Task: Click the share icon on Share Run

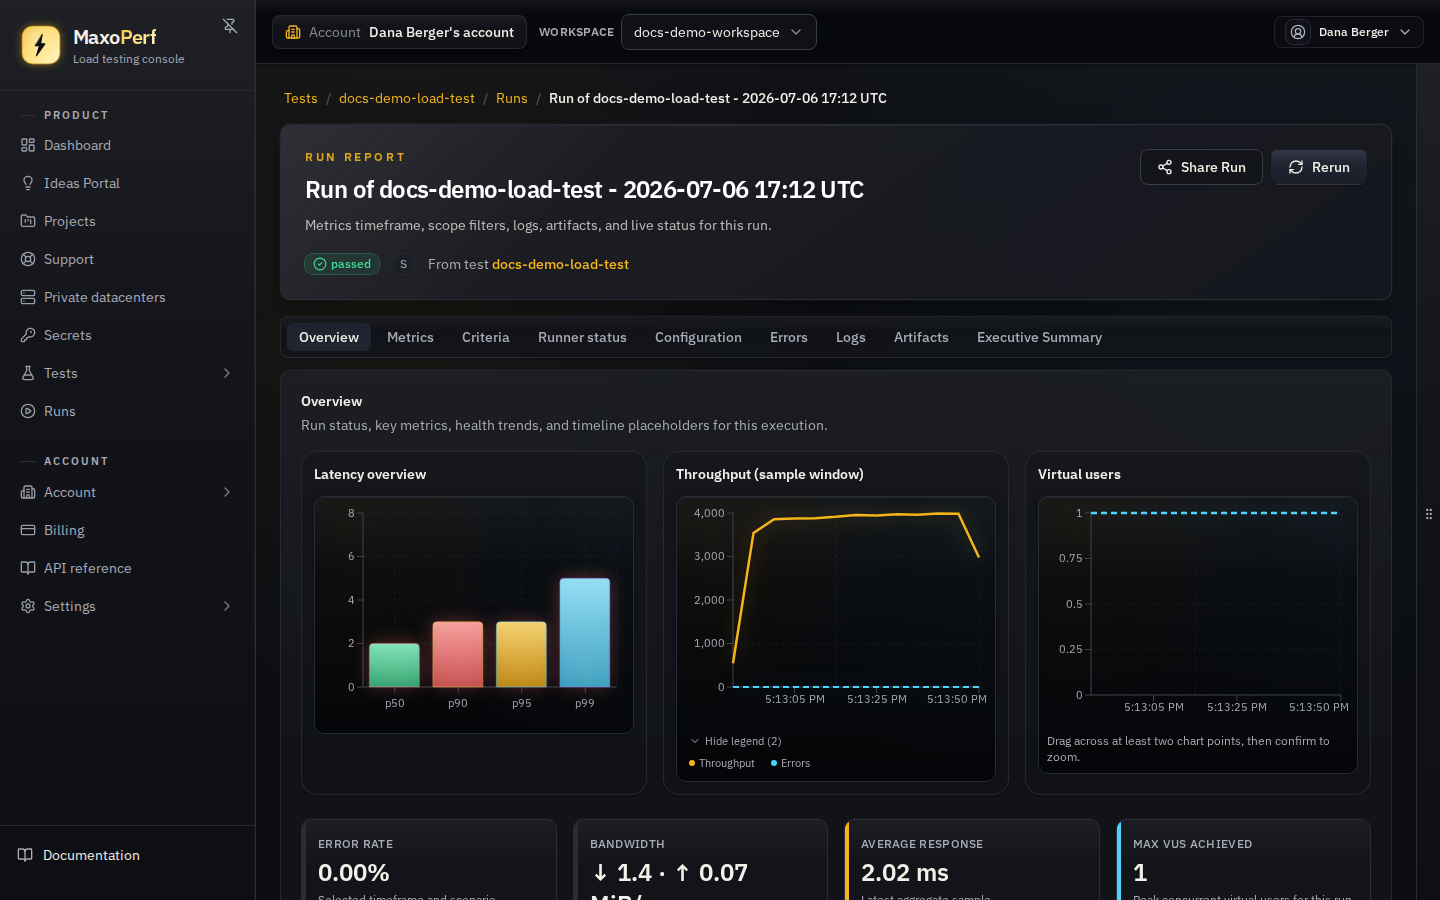Action: [x=1165, y=167]
